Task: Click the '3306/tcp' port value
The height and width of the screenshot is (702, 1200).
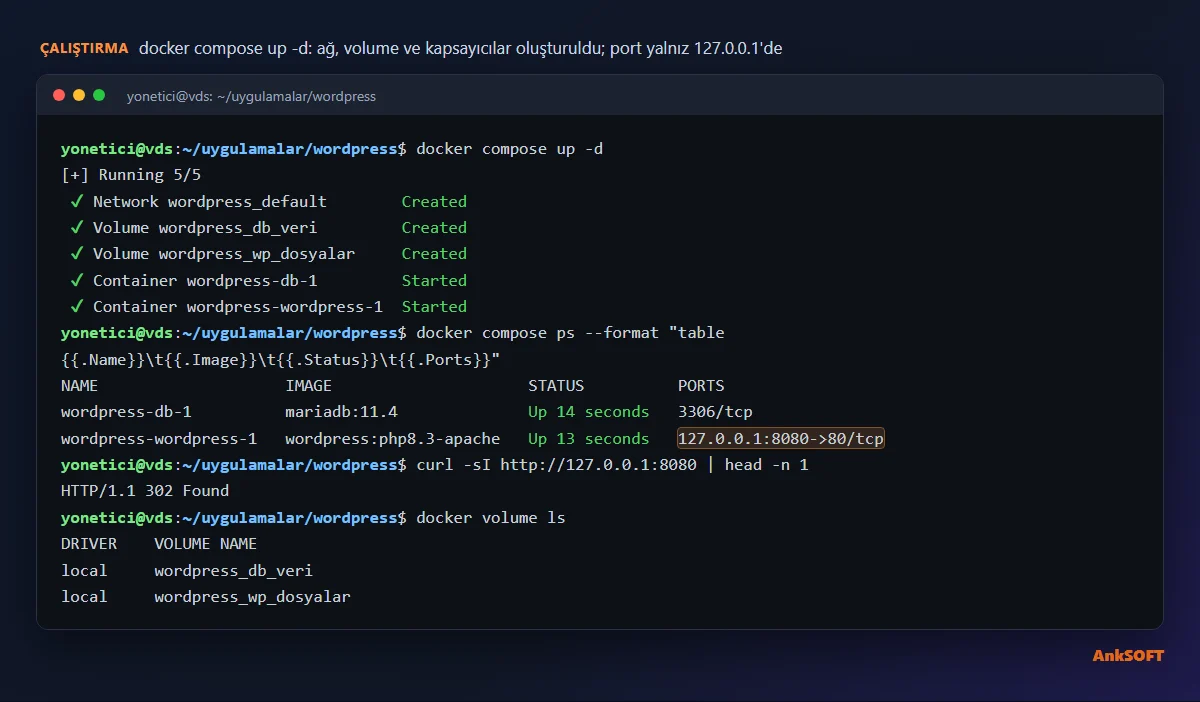Action: 715,412
